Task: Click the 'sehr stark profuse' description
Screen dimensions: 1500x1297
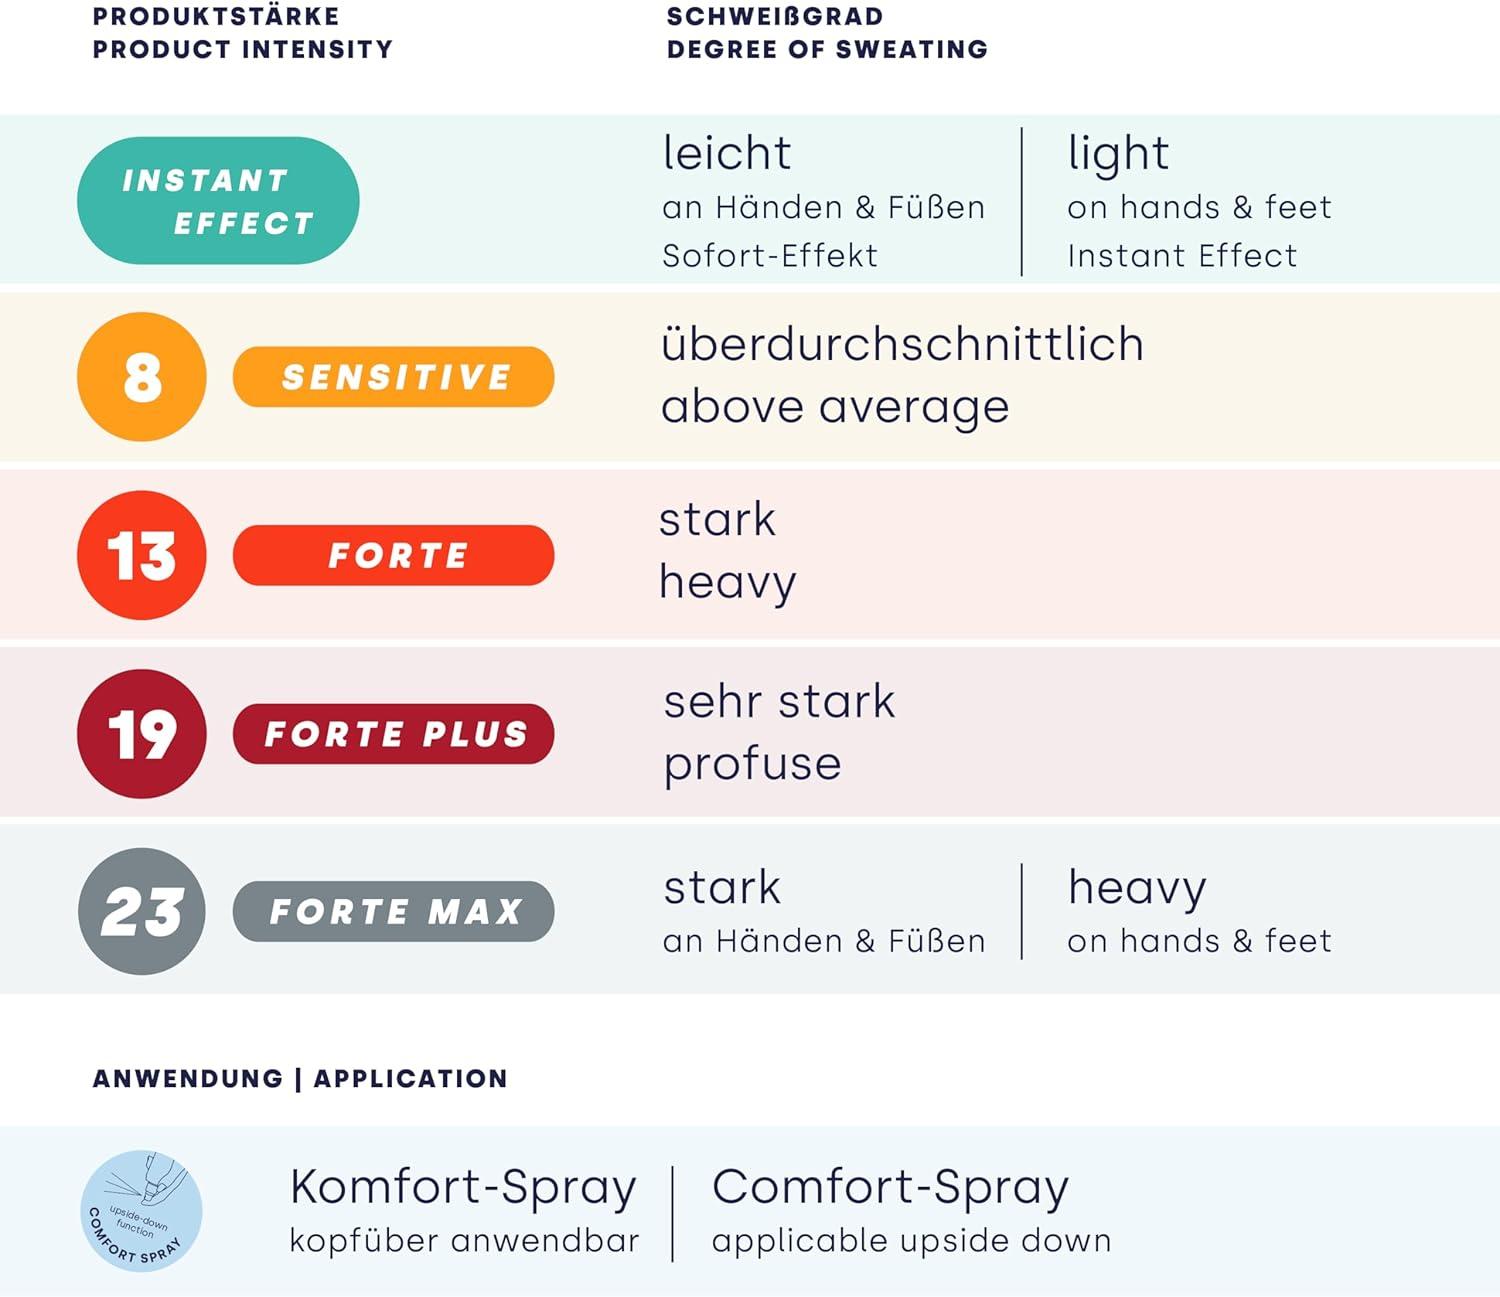Action: coord(779,733)
